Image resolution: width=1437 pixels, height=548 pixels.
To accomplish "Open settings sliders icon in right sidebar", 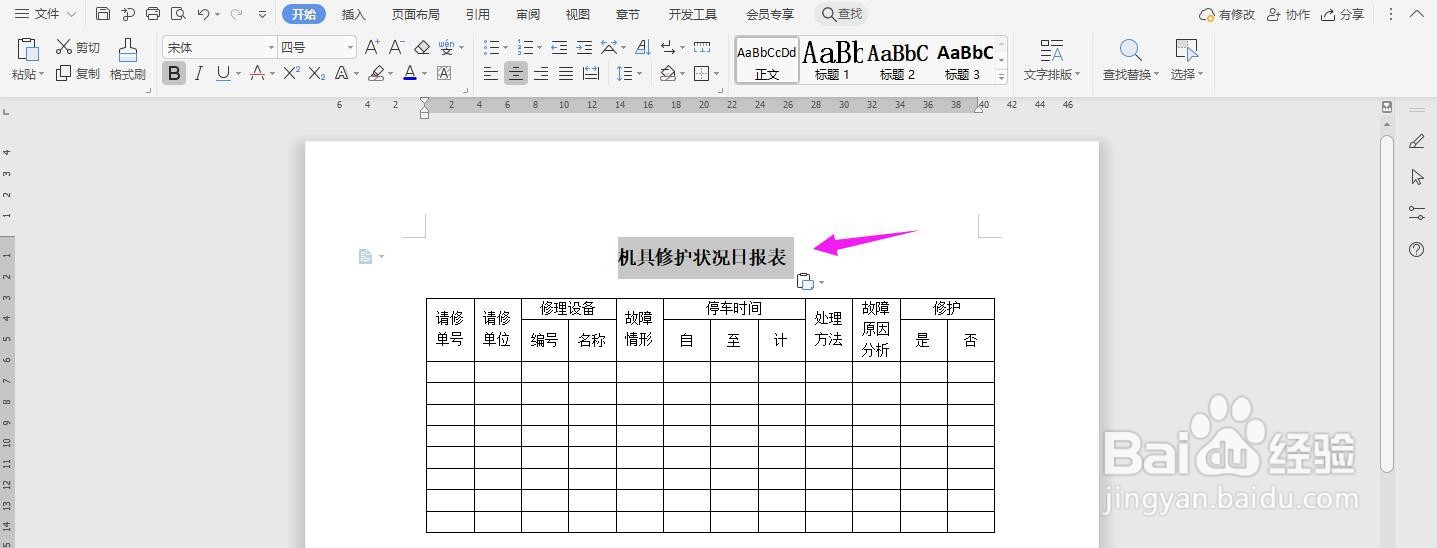I will pyautogui.click(x=1416, y=213).
